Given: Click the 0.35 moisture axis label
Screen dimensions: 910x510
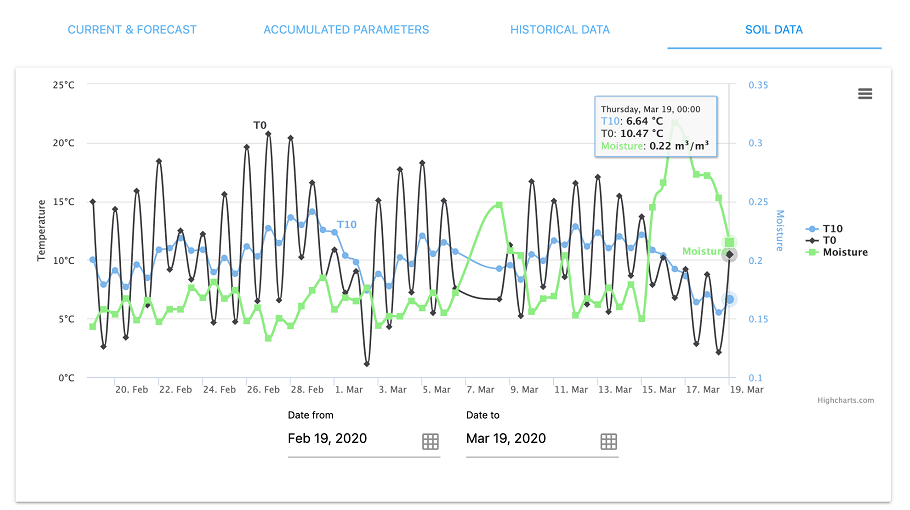Looking at the screenshot, I should click(758, 85).
